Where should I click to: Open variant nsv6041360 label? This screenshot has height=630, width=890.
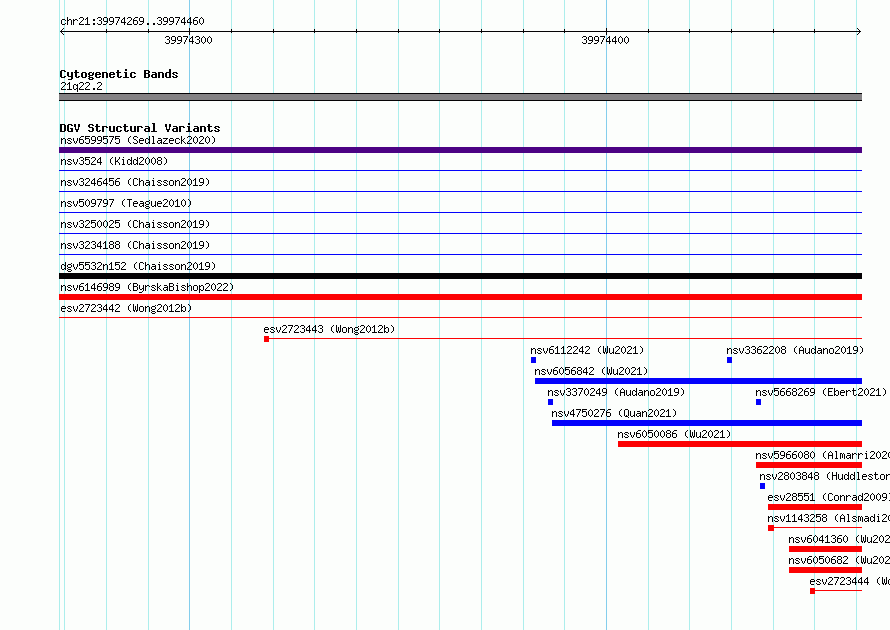click(839, 539)
